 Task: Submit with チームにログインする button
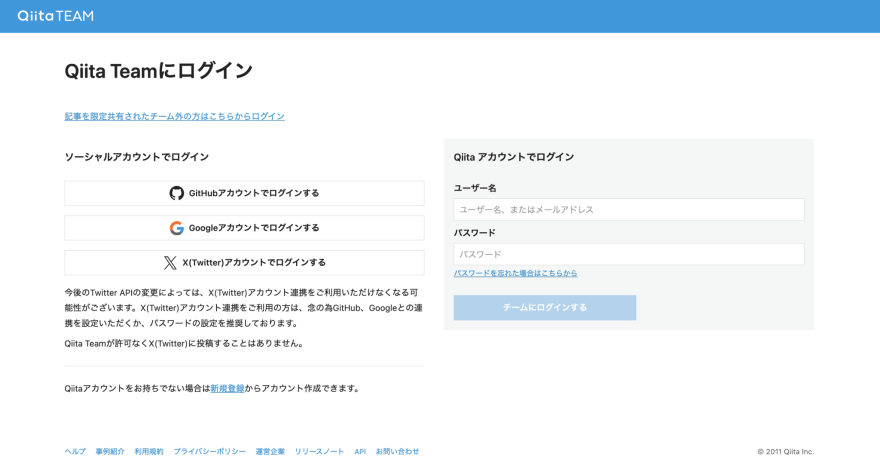[544, 307]
